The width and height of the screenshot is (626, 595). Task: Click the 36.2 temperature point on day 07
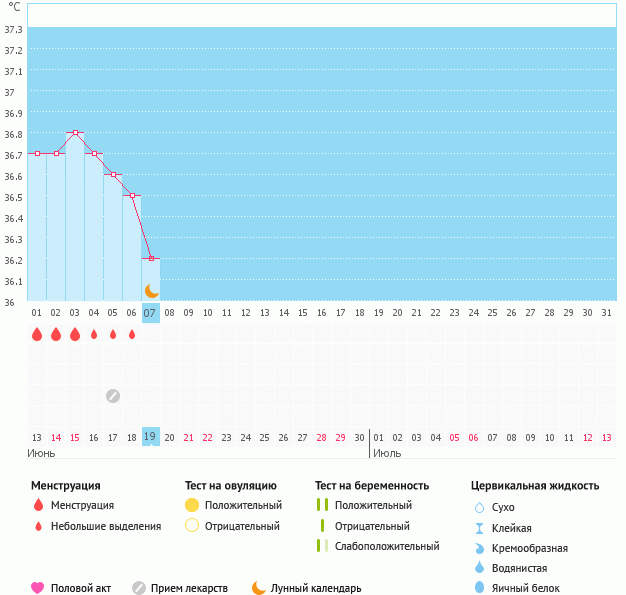(151, 259)
